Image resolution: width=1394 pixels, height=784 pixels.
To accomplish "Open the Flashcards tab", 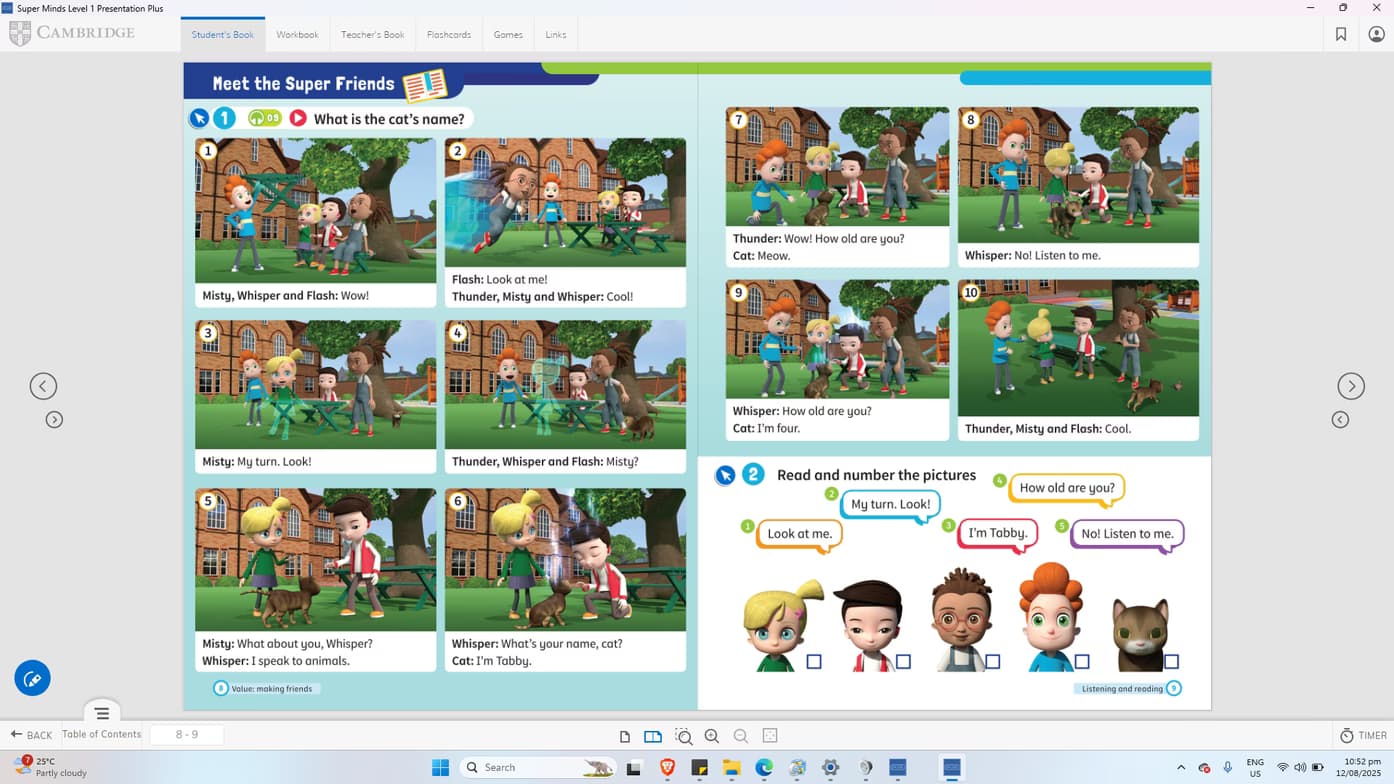I will (x=448, y=33).
